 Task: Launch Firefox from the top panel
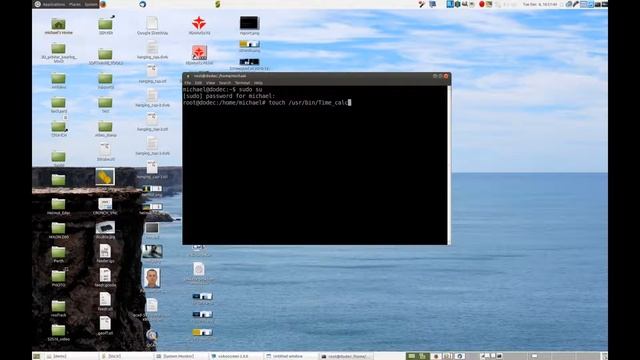pos(103,4)
